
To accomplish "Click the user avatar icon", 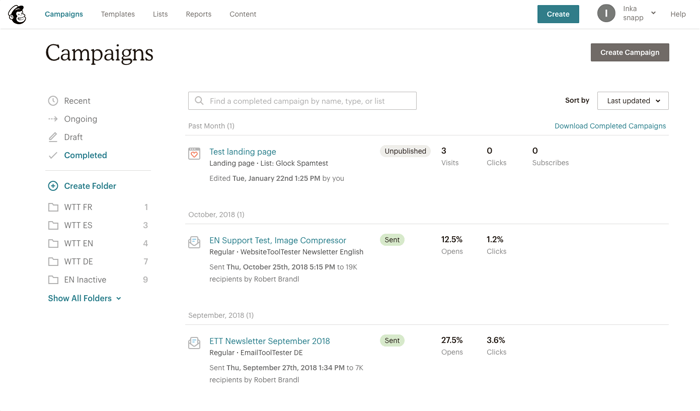I will (x=606, y=13).
